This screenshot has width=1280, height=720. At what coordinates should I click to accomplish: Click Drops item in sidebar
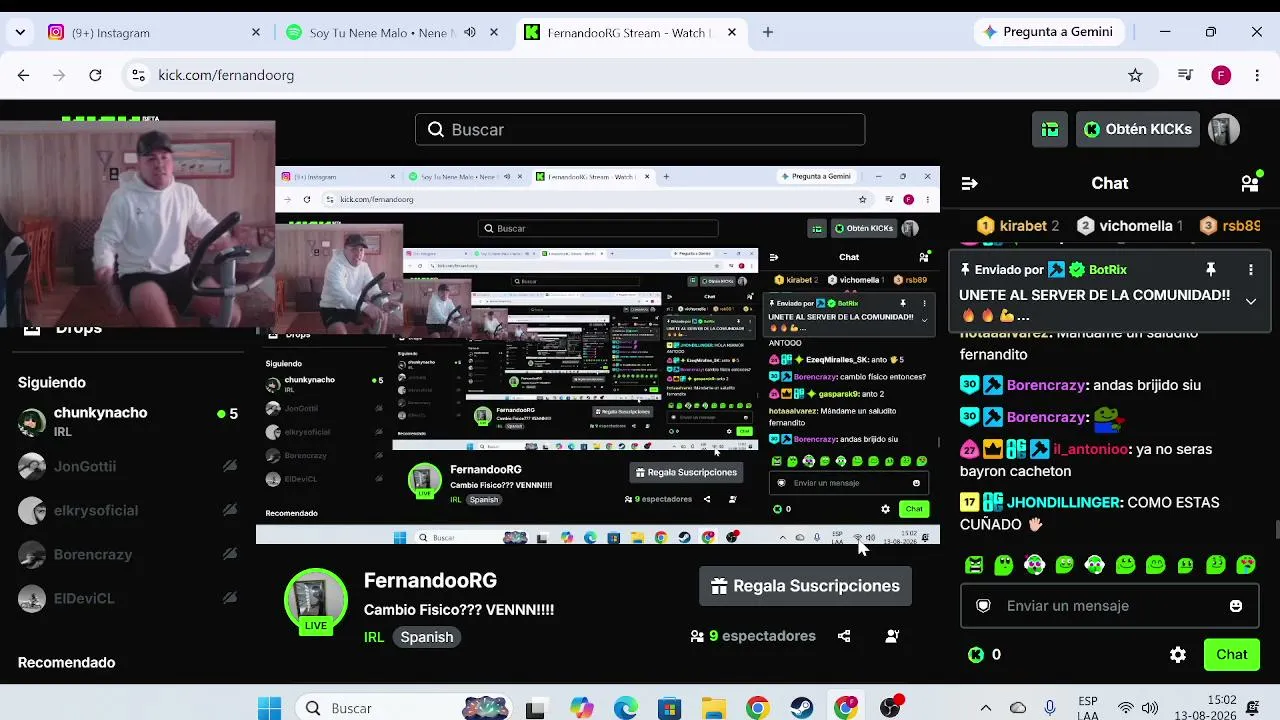tap(62, 329)
